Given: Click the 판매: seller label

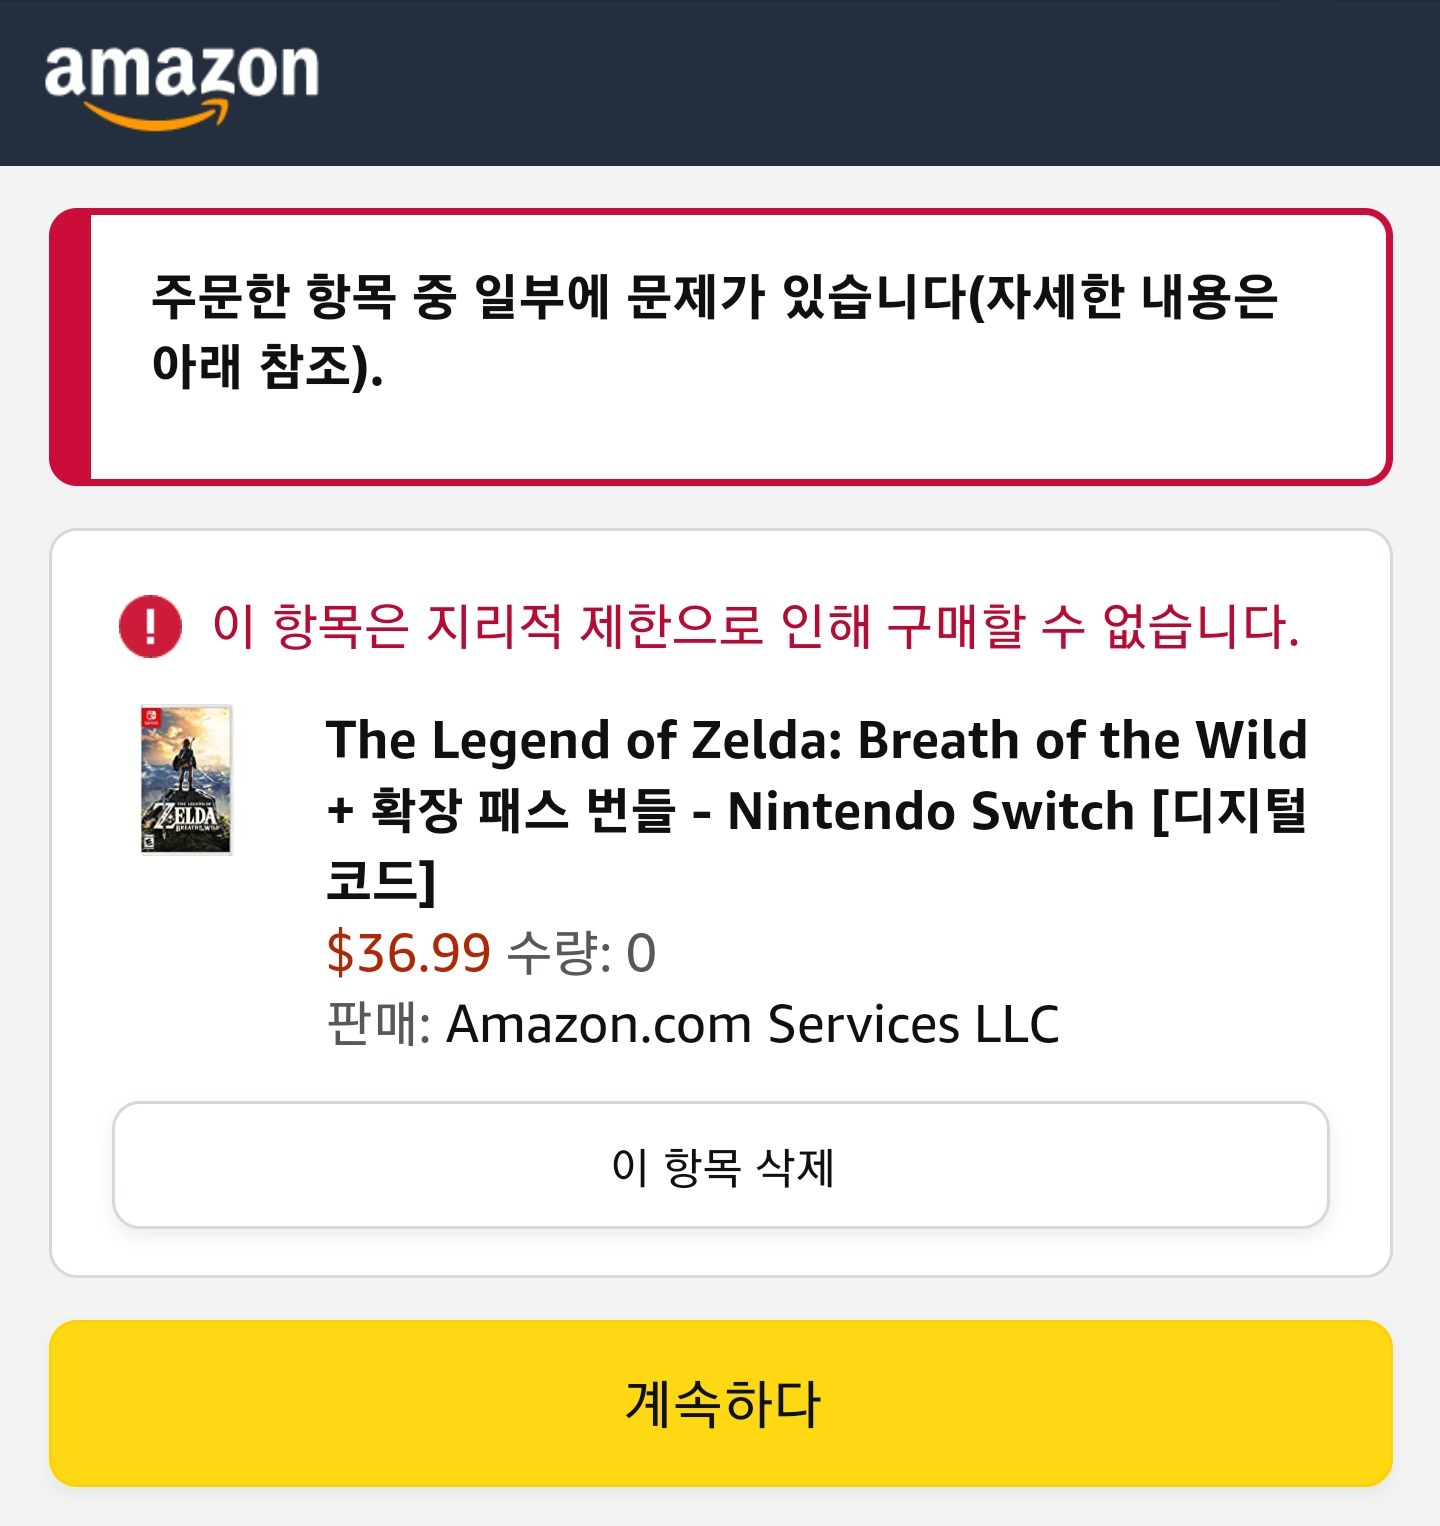Looking at the screenshot, I should click(377, 1024).
